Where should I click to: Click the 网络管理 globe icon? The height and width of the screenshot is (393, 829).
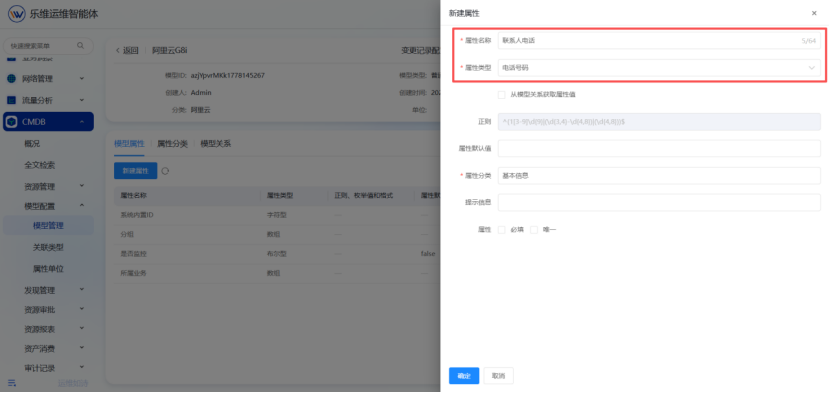coord(11,79)
